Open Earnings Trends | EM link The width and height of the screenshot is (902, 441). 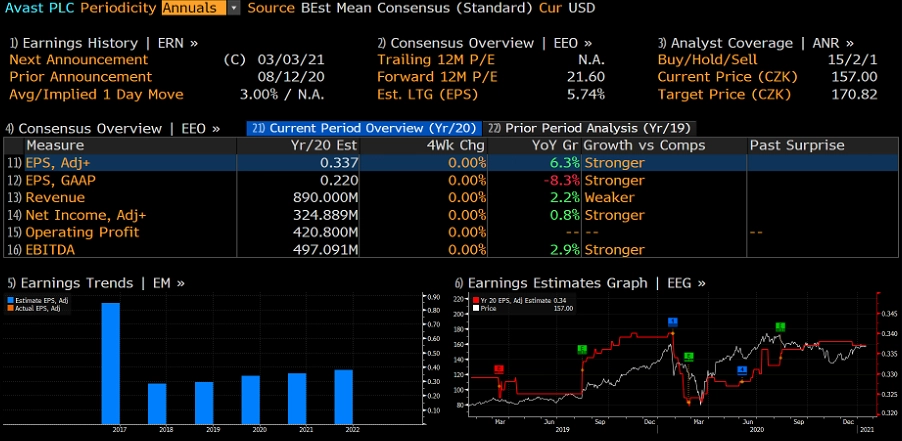[96, 283]
